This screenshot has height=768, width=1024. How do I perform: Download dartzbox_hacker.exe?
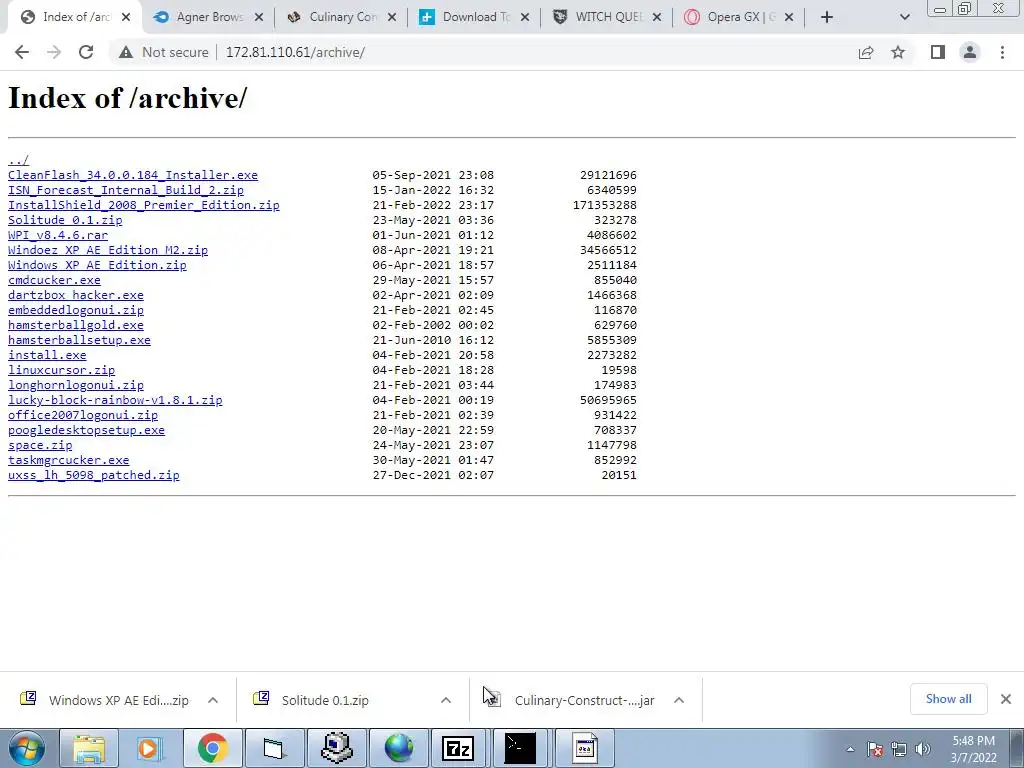(76, 295)
